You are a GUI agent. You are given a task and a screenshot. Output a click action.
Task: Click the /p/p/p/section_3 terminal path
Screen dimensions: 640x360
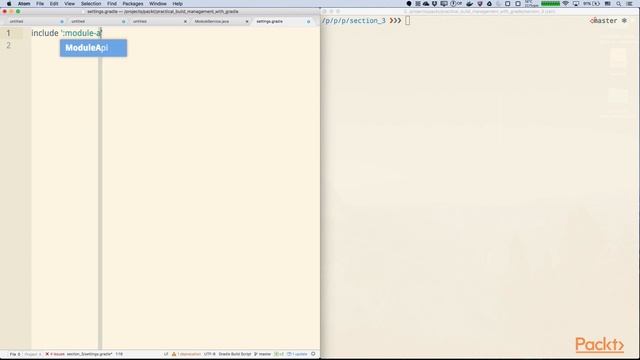coord(353,20)
